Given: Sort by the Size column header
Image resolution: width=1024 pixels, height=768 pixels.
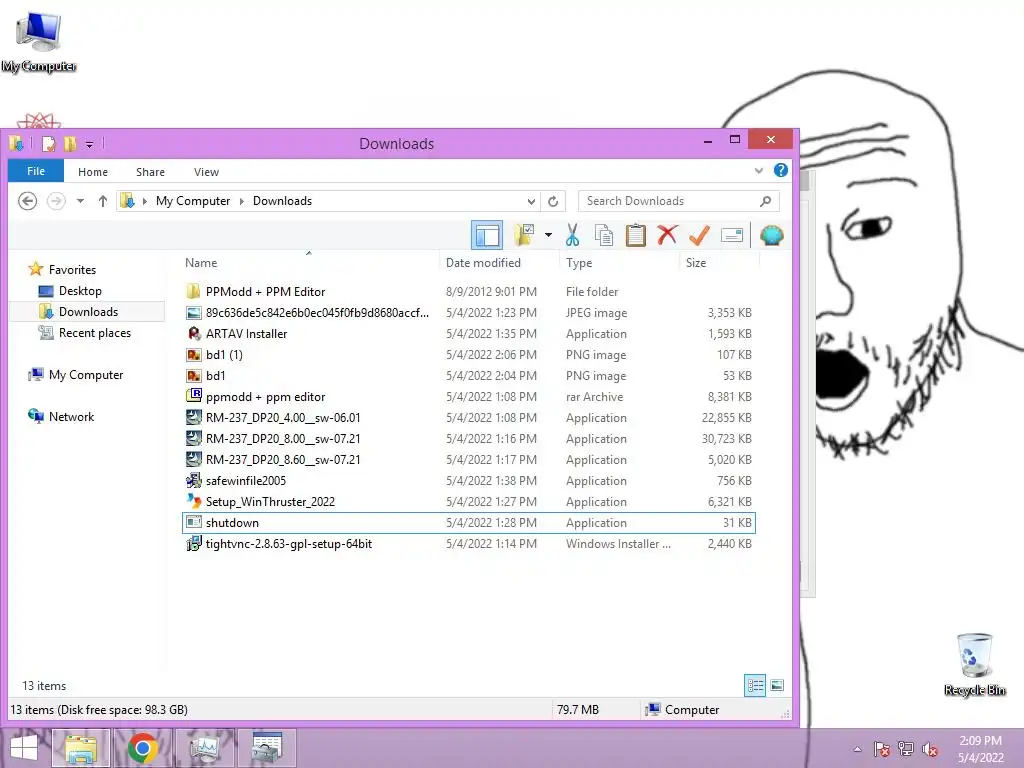Looking at the screenshot, I should click(696, 263).
